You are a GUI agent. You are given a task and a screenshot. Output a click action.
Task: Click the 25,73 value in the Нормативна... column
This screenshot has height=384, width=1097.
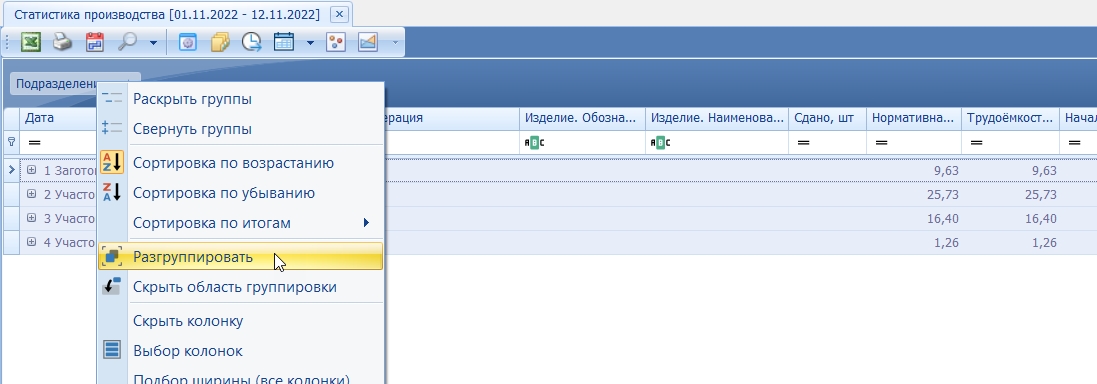click(x=942, y=194)
